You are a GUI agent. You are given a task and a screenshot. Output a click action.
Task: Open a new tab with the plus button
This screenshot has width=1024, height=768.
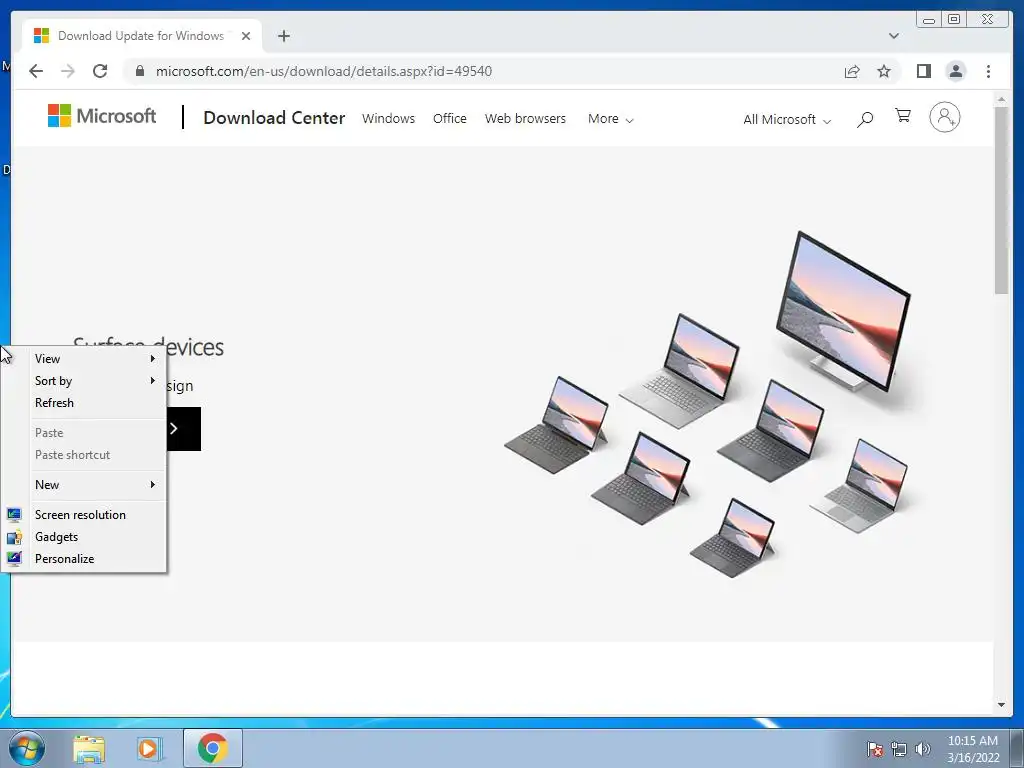tap(283, 36)
